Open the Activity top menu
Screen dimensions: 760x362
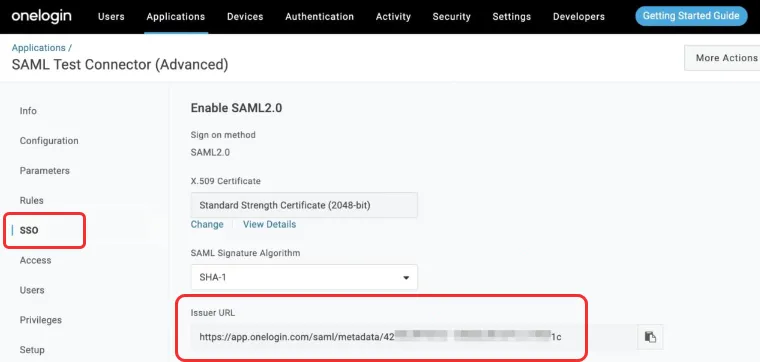393,16
